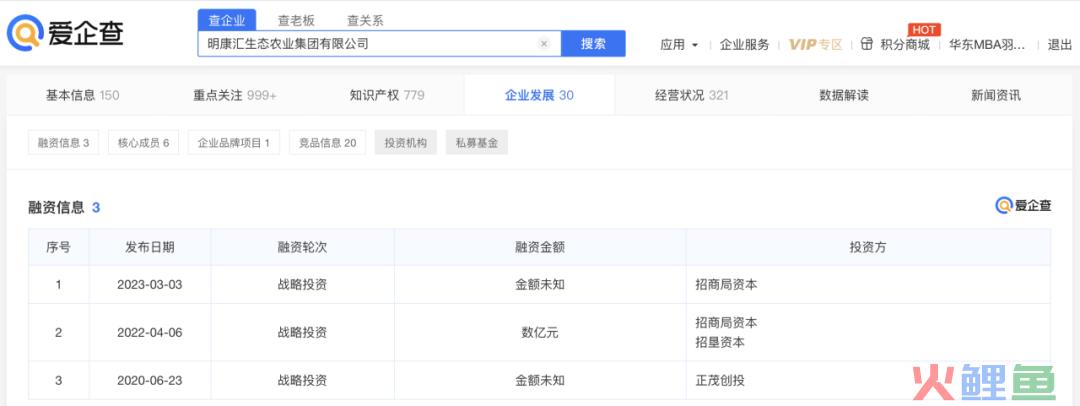Open the 积分商城 gift icon
1080x406 pixels.
click(x=866, y=44)
